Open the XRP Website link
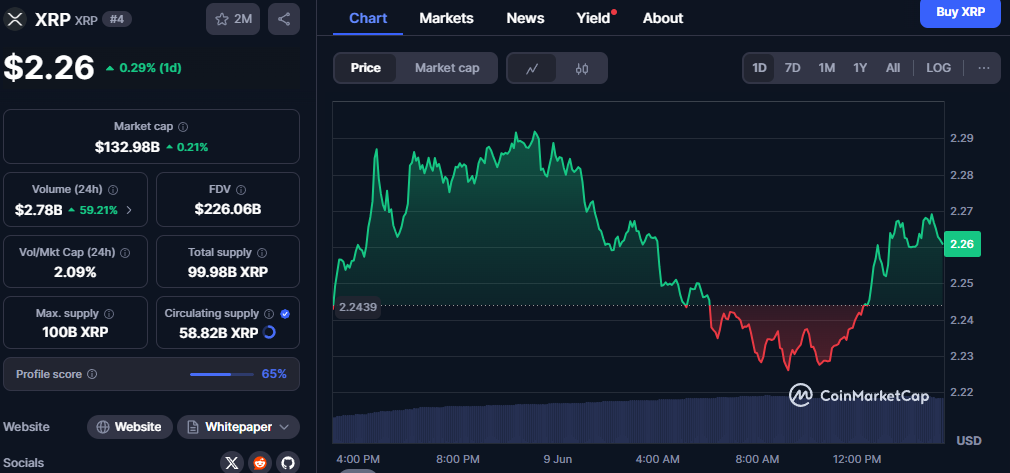This screenshot has width=1010, height=473. pyautogui.click(x=130, y=427)
